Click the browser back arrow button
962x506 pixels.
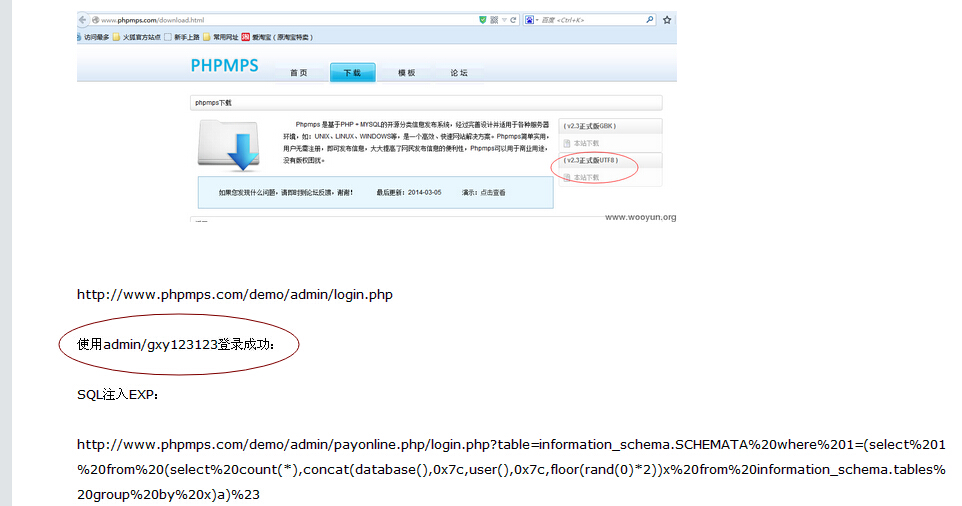tap(83, 20)
